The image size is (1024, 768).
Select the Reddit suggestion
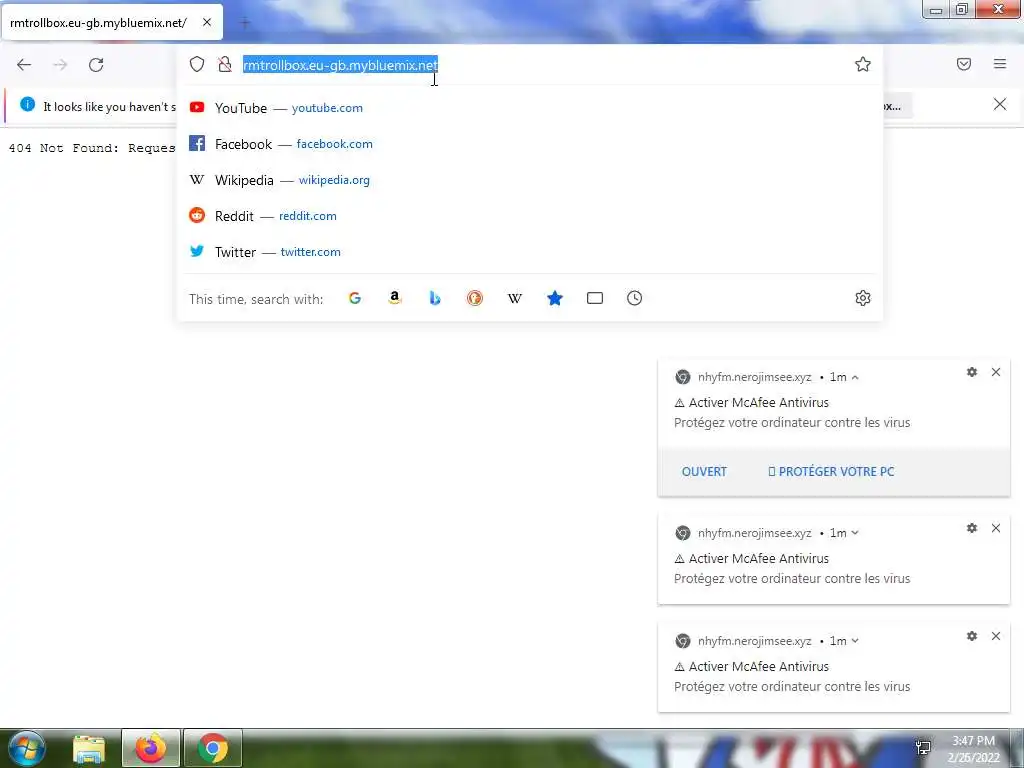click(529, 216)
